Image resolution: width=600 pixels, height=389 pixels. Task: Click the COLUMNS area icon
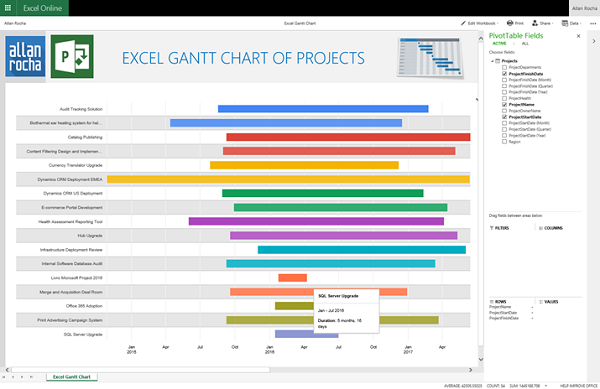(x=541, y=228)
